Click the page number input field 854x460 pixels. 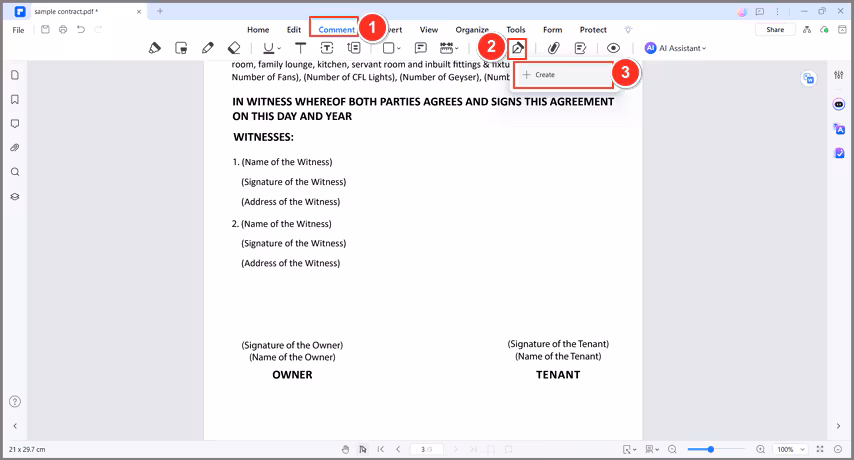pos(426,449)
